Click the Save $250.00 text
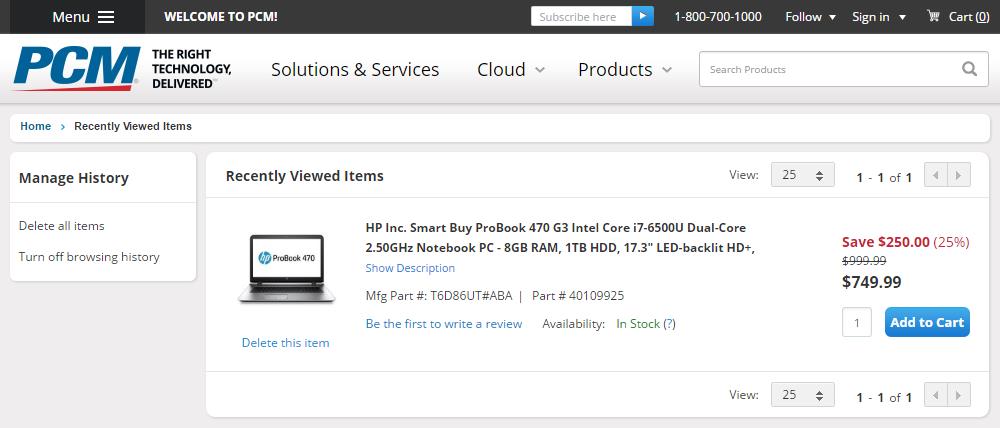The height and width of the screenshot is (428, 1000). click(x=886, y=242)
